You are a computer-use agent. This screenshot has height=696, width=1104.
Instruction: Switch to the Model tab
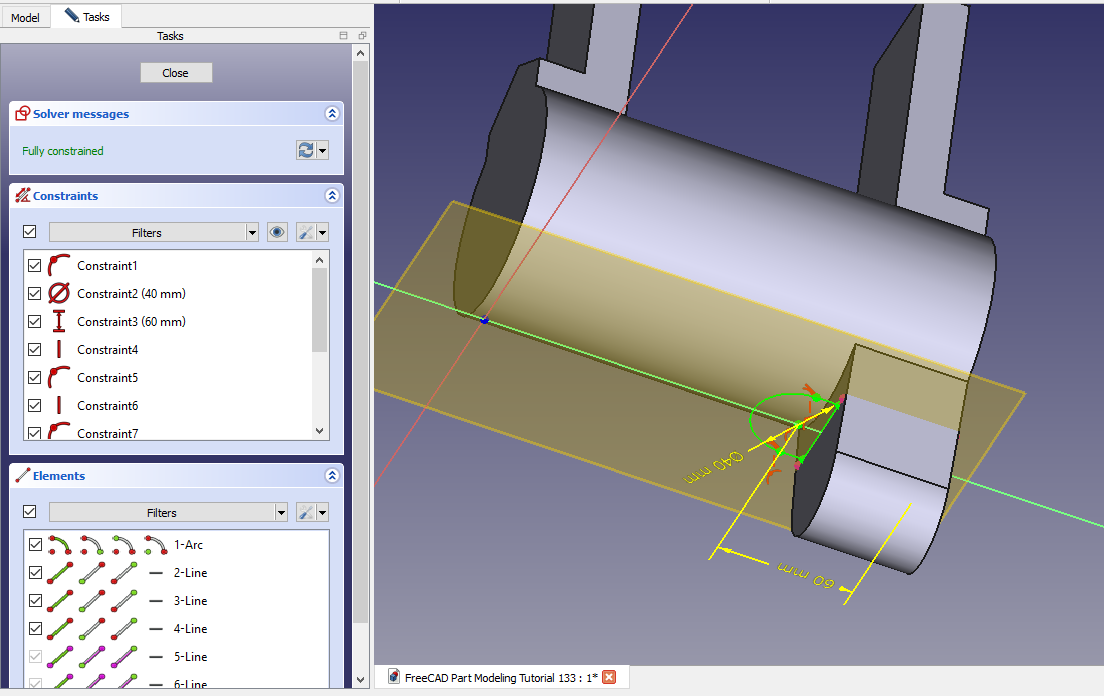26,17
